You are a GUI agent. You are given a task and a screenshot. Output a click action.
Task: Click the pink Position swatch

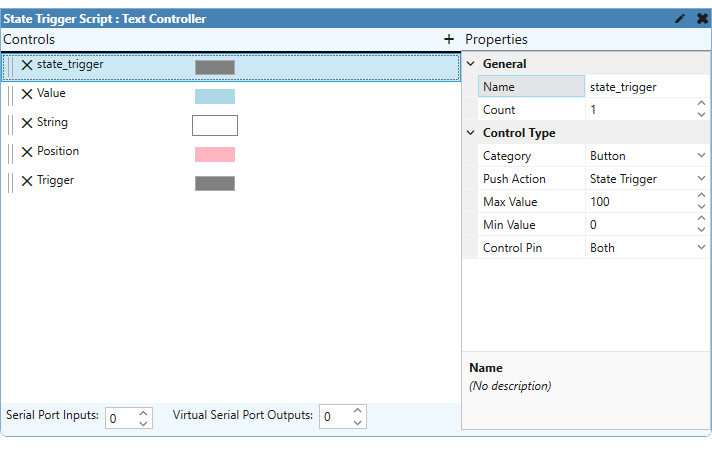[215, 154]
